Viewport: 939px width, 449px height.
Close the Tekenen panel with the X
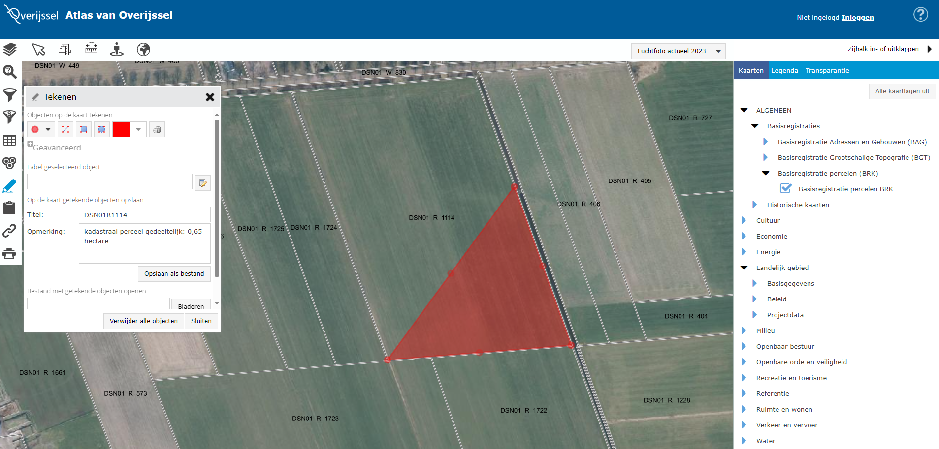click(x=210, y=97)
